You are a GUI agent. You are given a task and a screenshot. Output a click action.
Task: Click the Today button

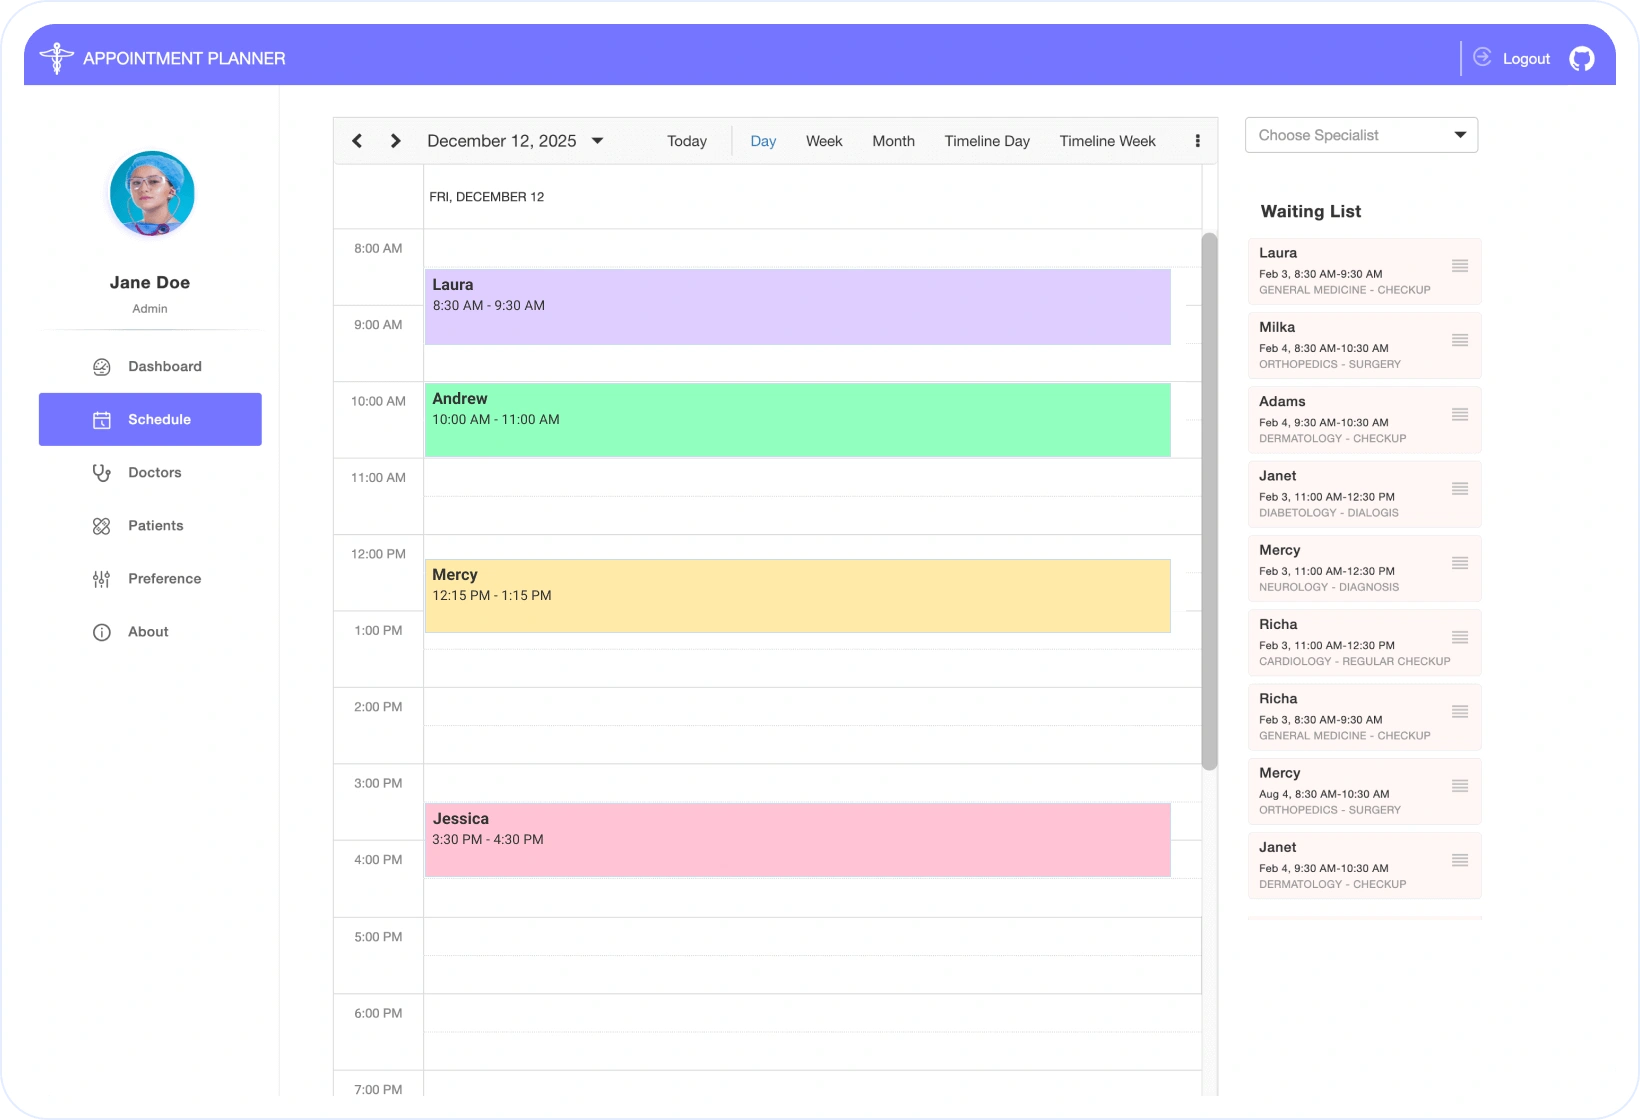click(x=686, y=141)
